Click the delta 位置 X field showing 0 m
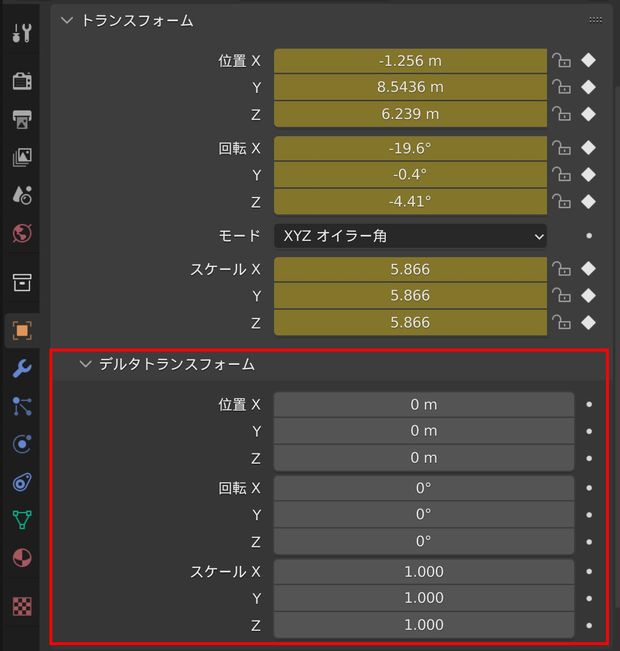Image resolution: width=620 pixels, height=651 pixels. [x=424, y=405]
